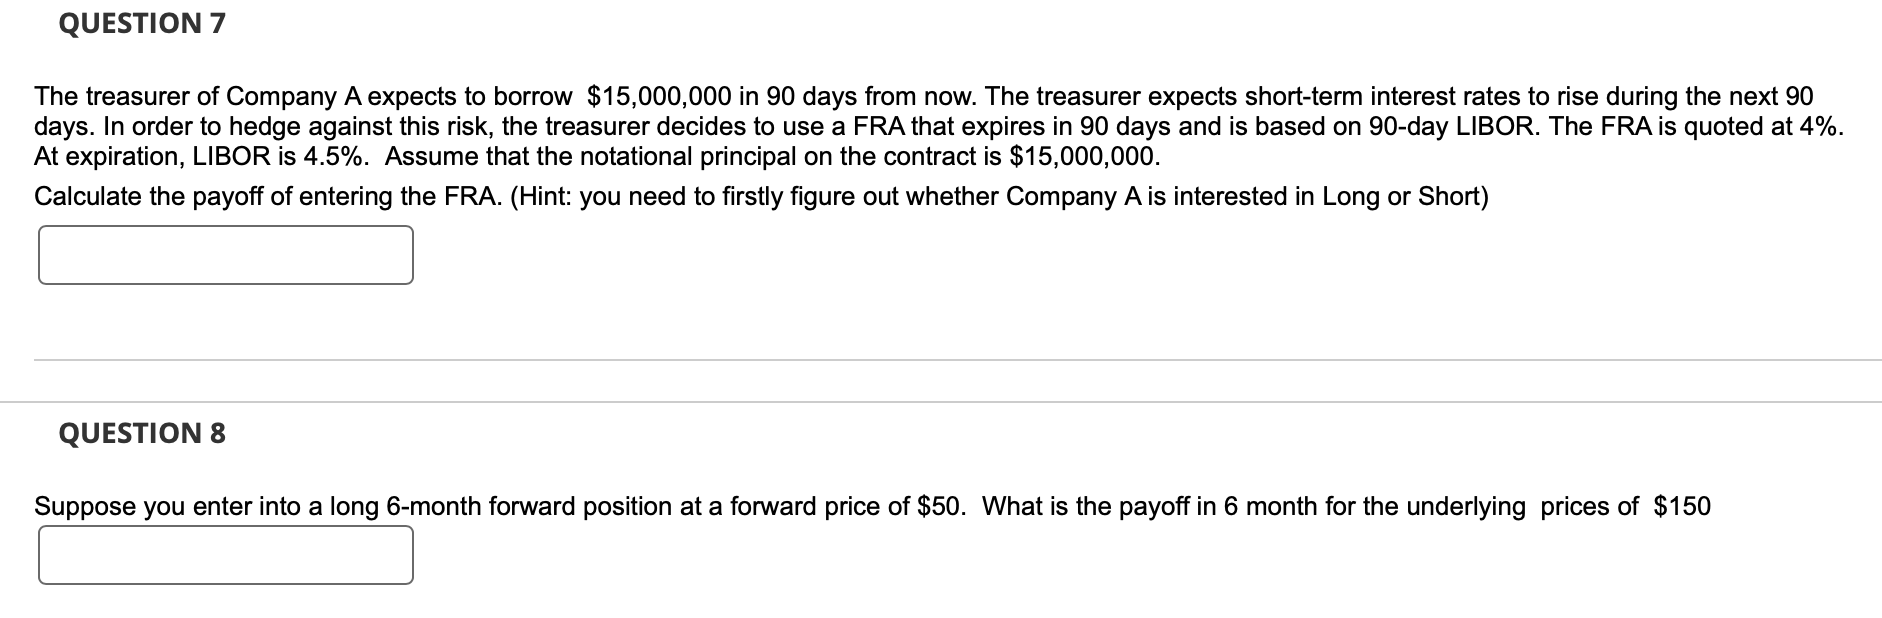Viewport: 1882px width, 618px height.
Task: Select the QUESTION 8 heading
Action: tap(143, 434)
